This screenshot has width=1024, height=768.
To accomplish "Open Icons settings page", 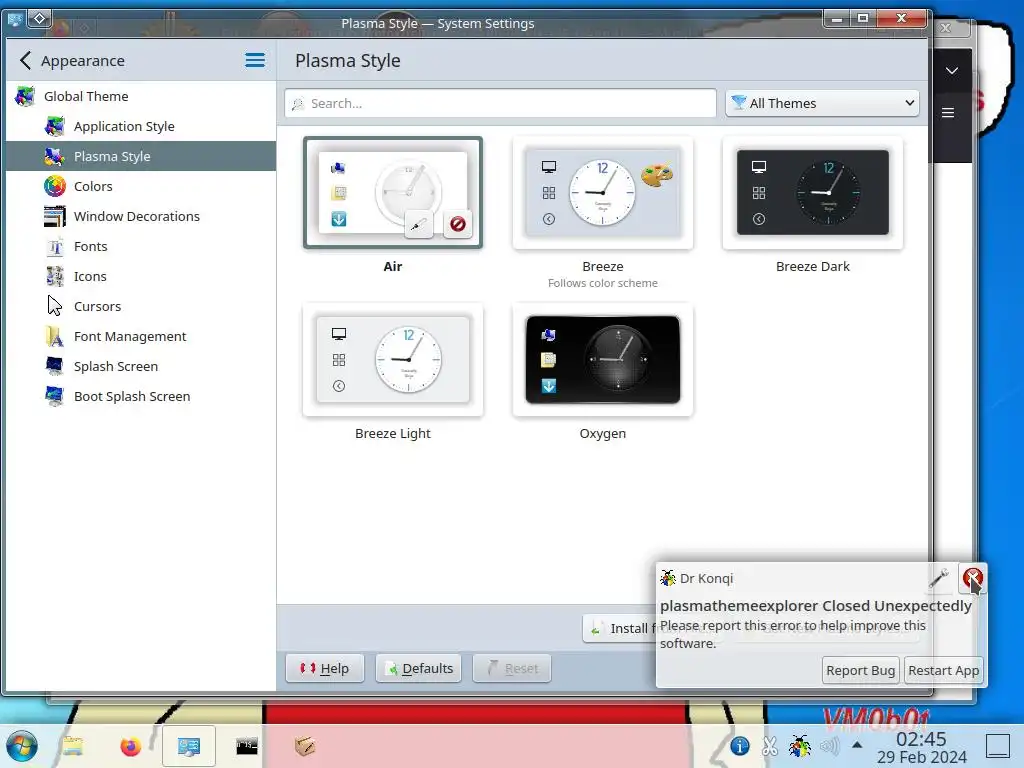I will pos(141,276).
